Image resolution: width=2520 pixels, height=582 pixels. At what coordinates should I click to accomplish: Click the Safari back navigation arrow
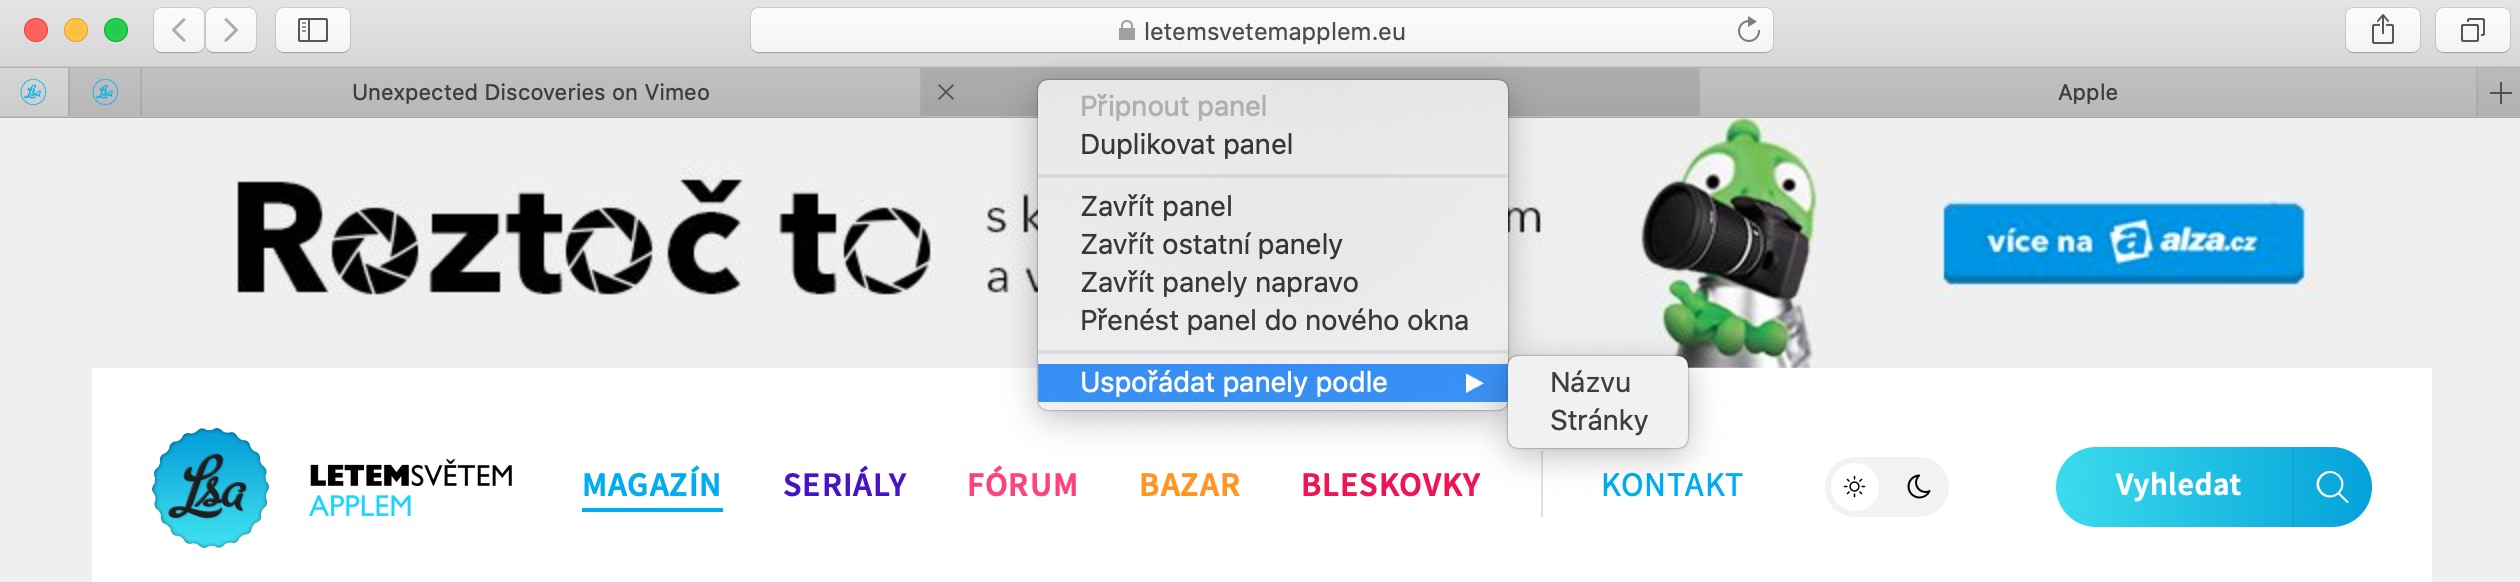pyautogui.click(x=179, y=31)
